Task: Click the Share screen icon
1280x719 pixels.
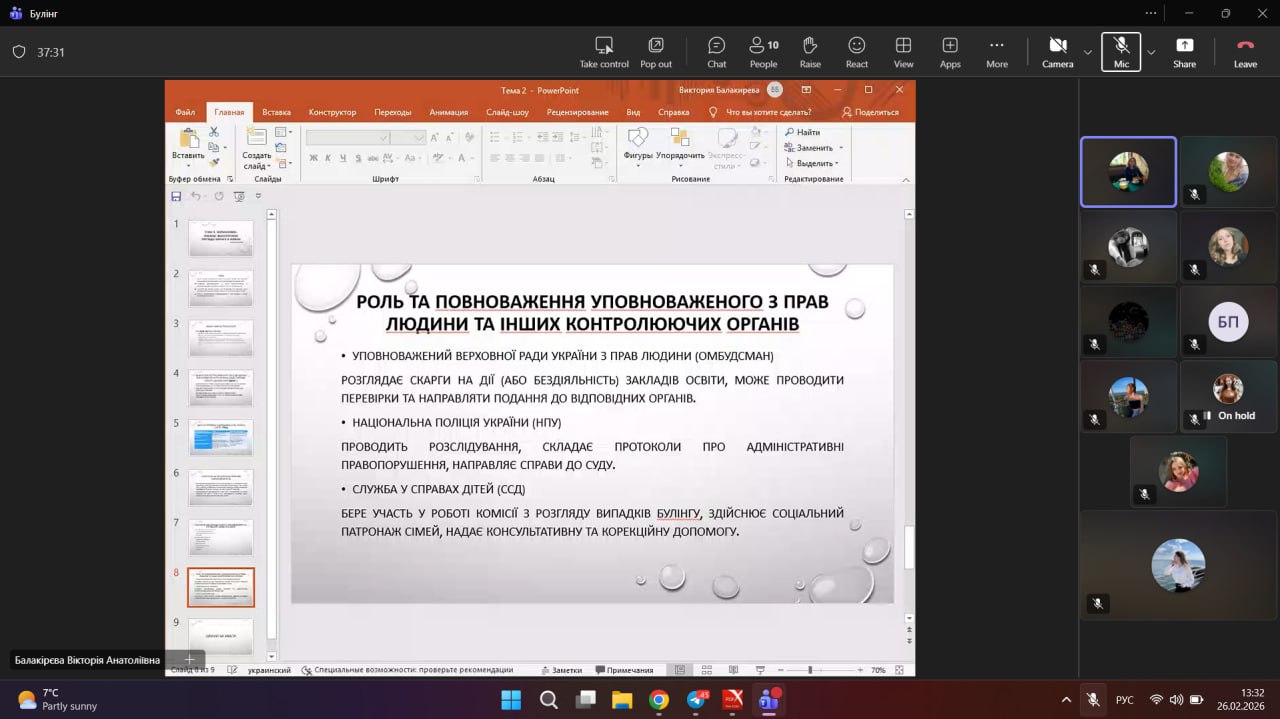Action: tap(1184, 52)
